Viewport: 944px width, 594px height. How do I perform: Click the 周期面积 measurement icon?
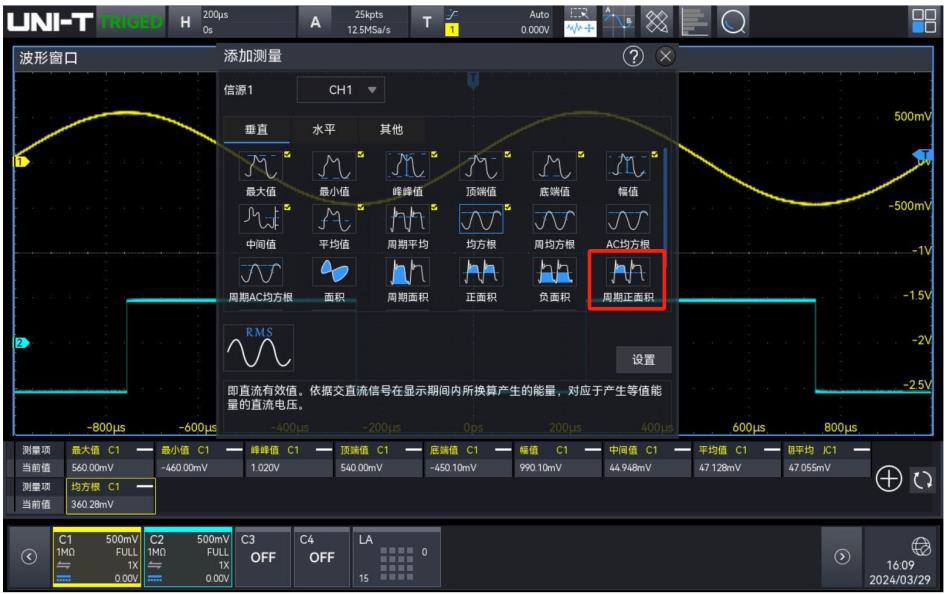(x=407, y=273)
